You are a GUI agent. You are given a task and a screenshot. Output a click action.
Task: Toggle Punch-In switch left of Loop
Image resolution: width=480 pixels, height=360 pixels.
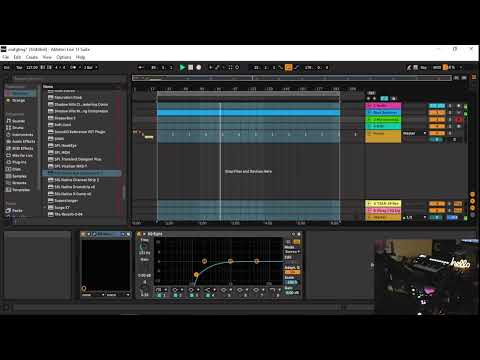[281, 67]
